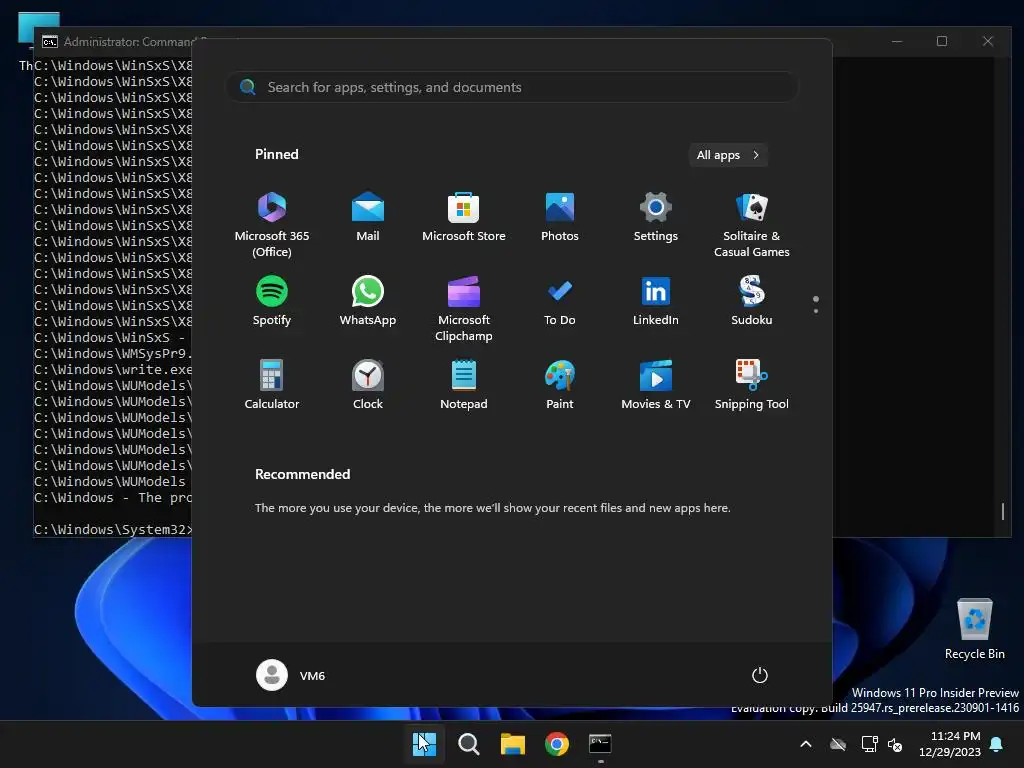Image resolution: width=1024 pixels, height=768 pixels.
Task: Launch WhatsApp from pinned apps
Action: tap(368, 300)
